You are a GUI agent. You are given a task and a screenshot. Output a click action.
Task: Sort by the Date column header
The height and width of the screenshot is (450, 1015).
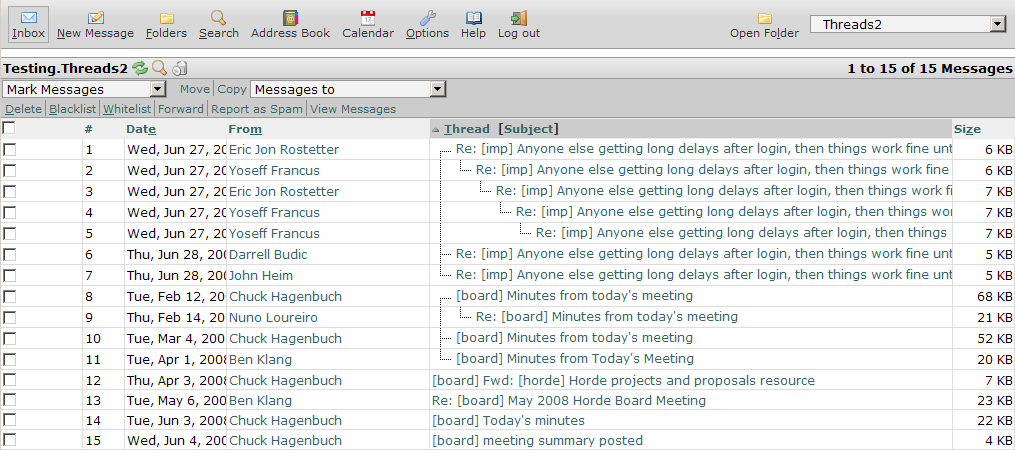point(141,129)
